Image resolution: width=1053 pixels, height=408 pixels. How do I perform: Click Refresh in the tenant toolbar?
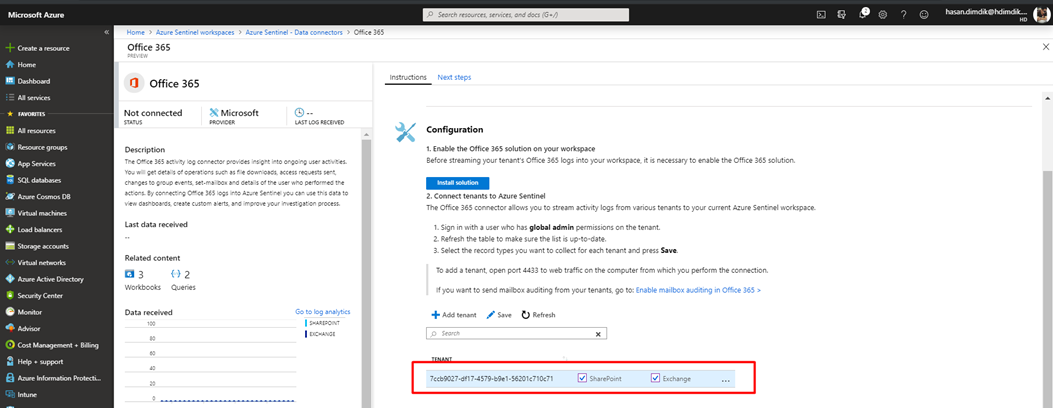point(538,315)
